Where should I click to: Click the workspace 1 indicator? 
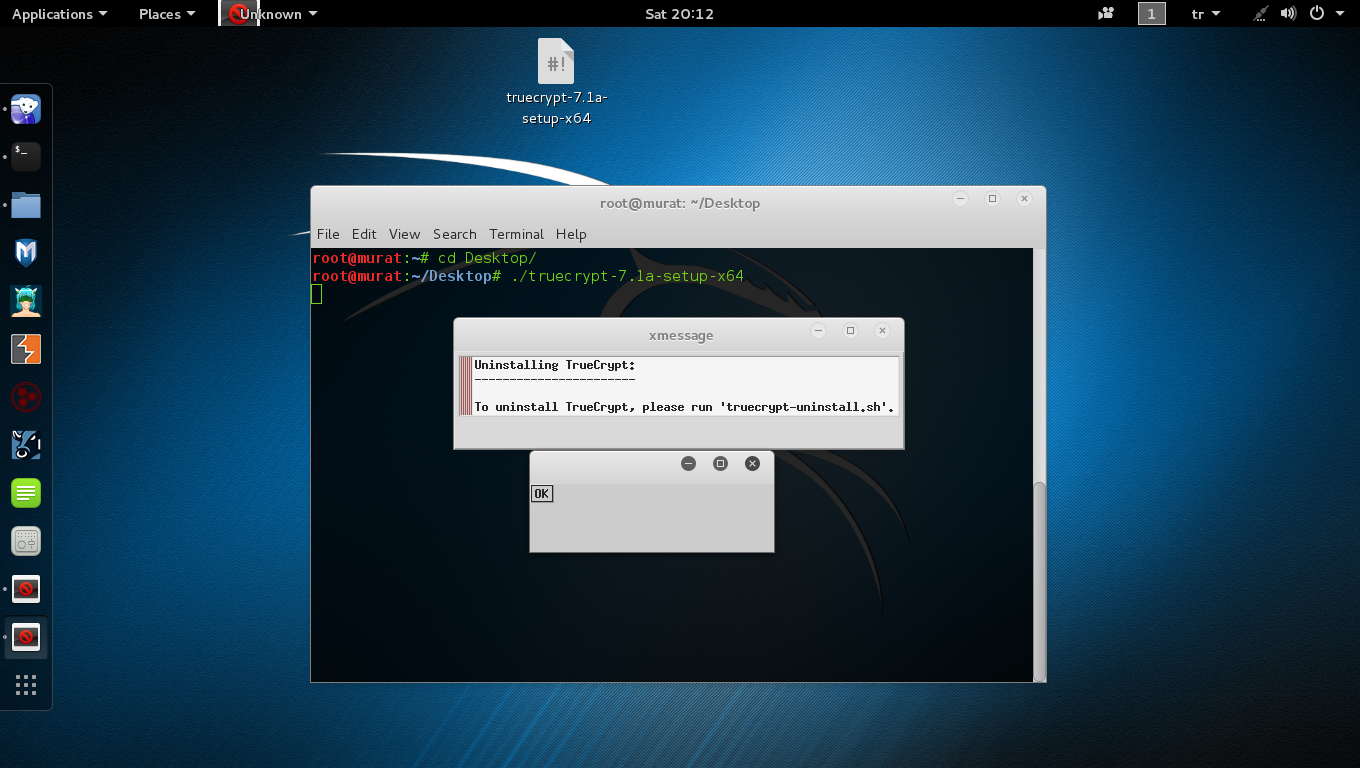(x=1151, y=14)
